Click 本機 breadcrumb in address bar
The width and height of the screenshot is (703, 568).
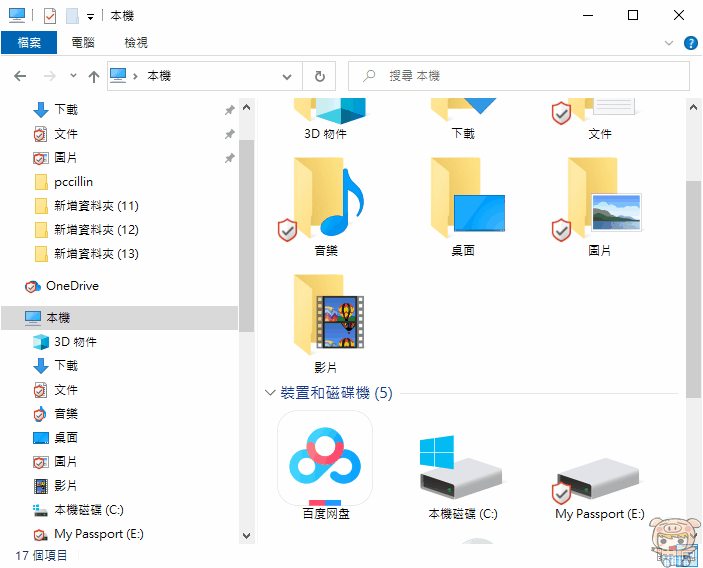[159, 76]
